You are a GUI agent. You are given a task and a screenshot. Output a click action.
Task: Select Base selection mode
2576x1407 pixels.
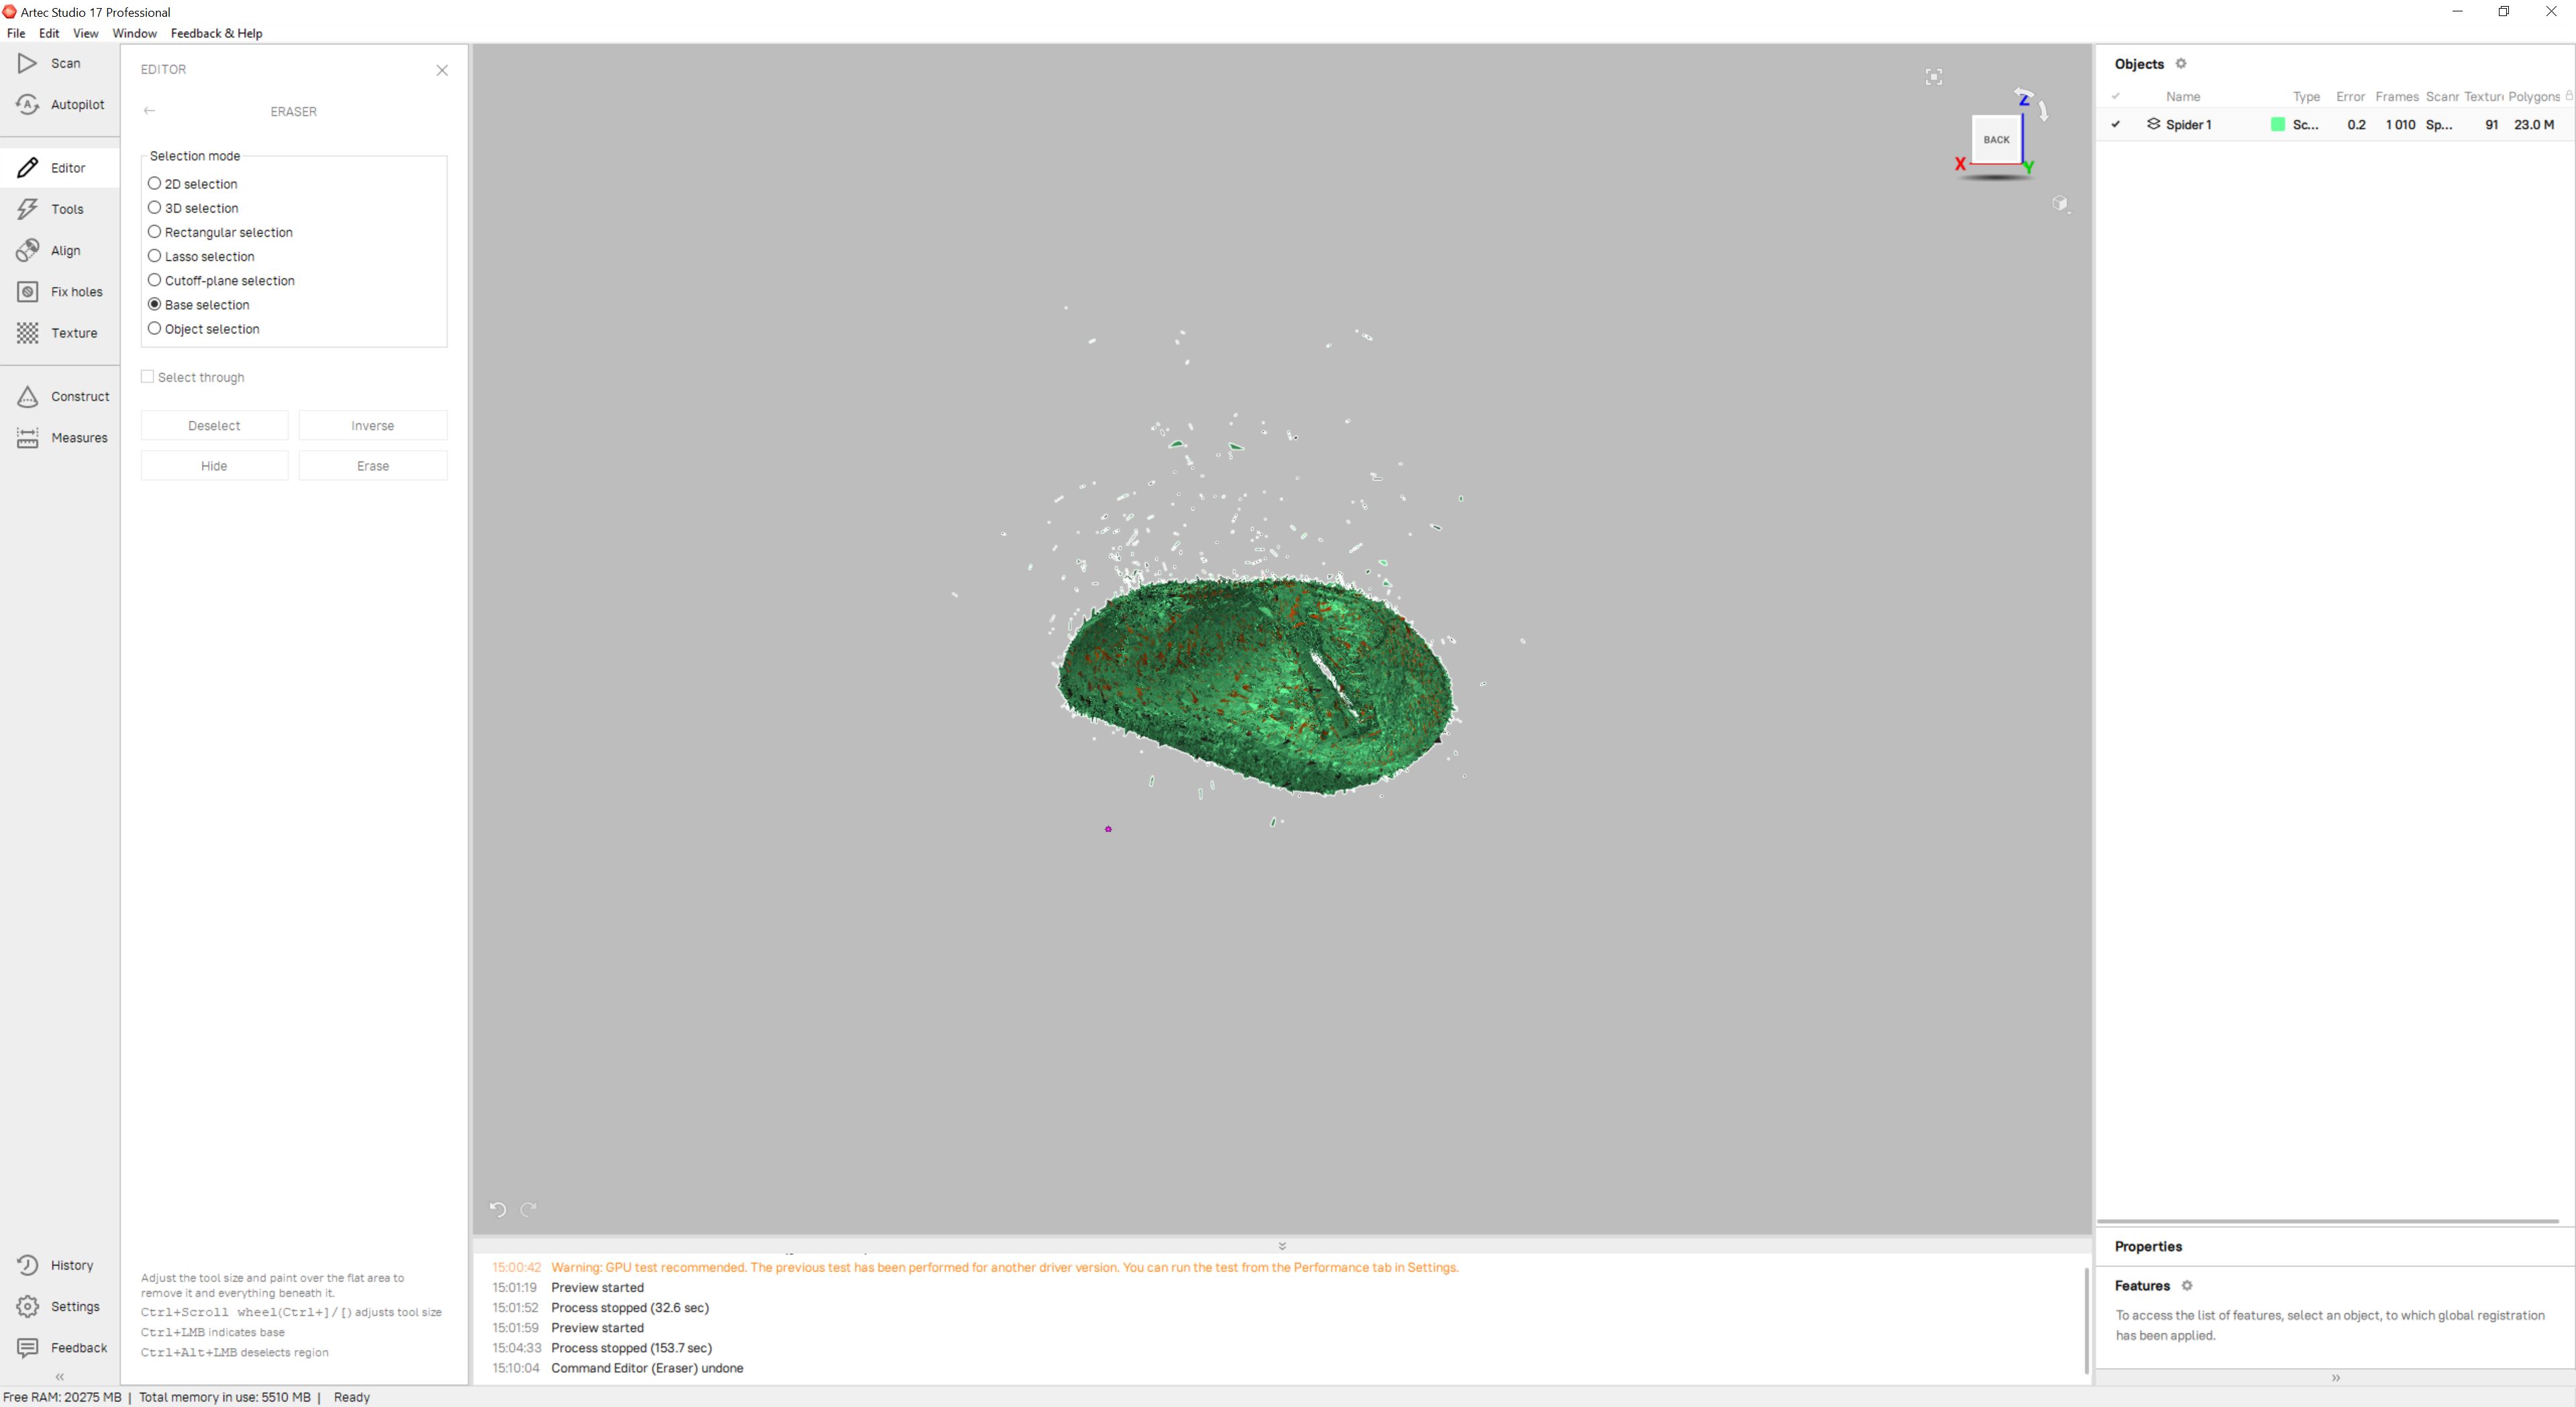click(198, 304)
